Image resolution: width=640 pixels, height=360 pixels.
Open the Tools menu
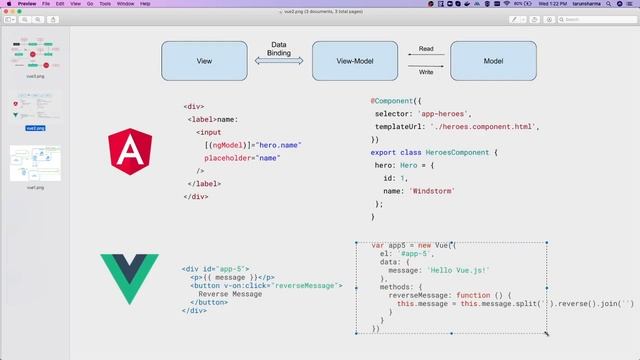tap(105, 4)
